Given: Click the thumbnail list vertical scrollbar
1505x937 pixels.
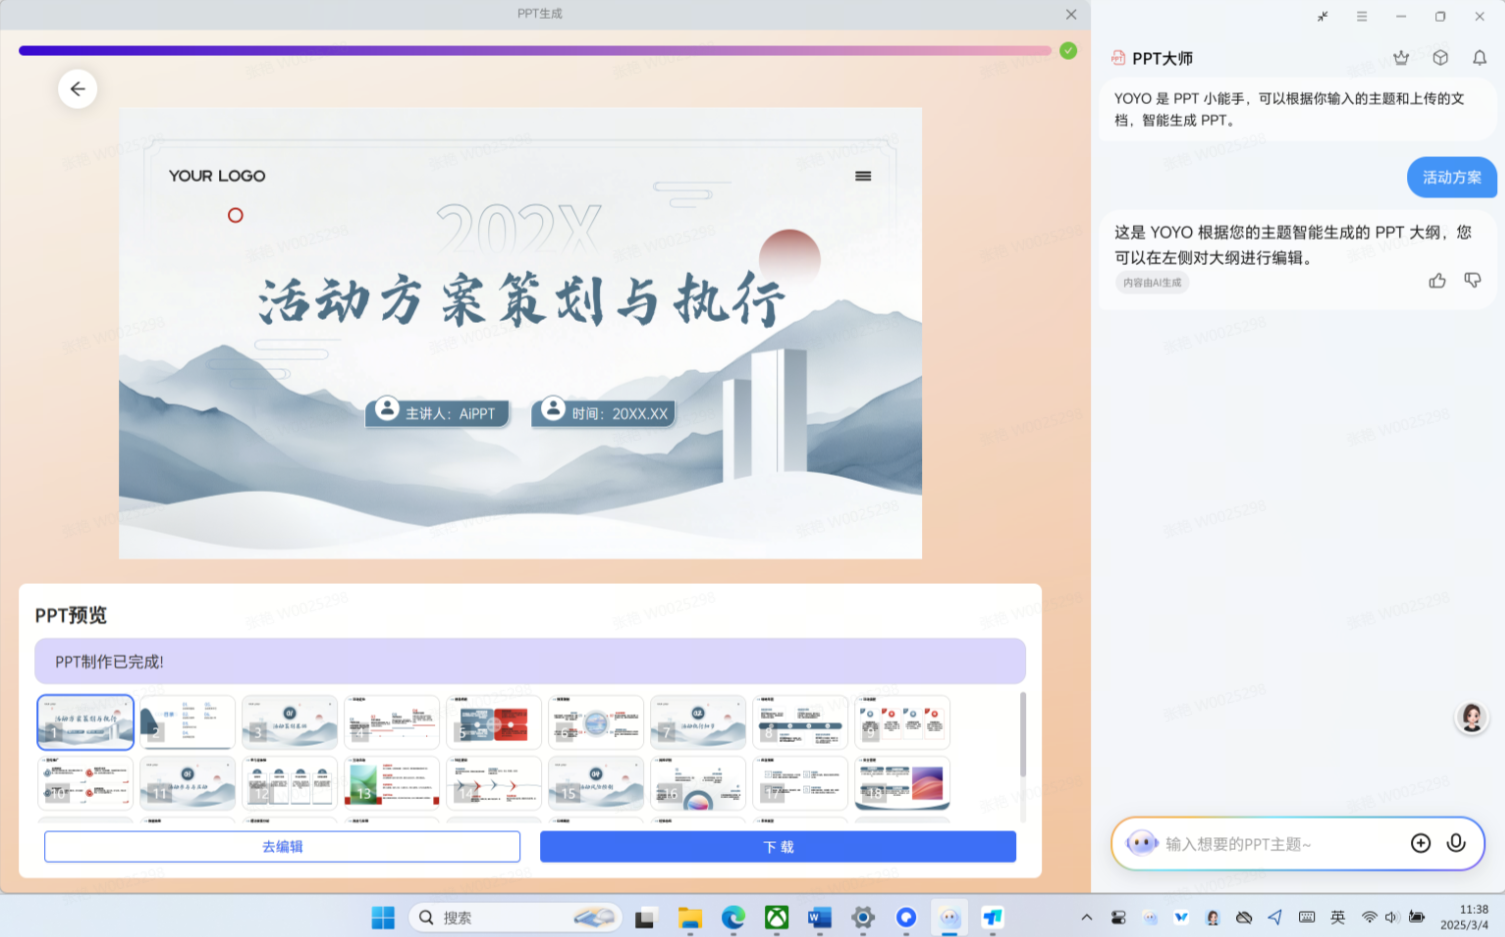Looking at the screenshot, I should pos(1022,735).
